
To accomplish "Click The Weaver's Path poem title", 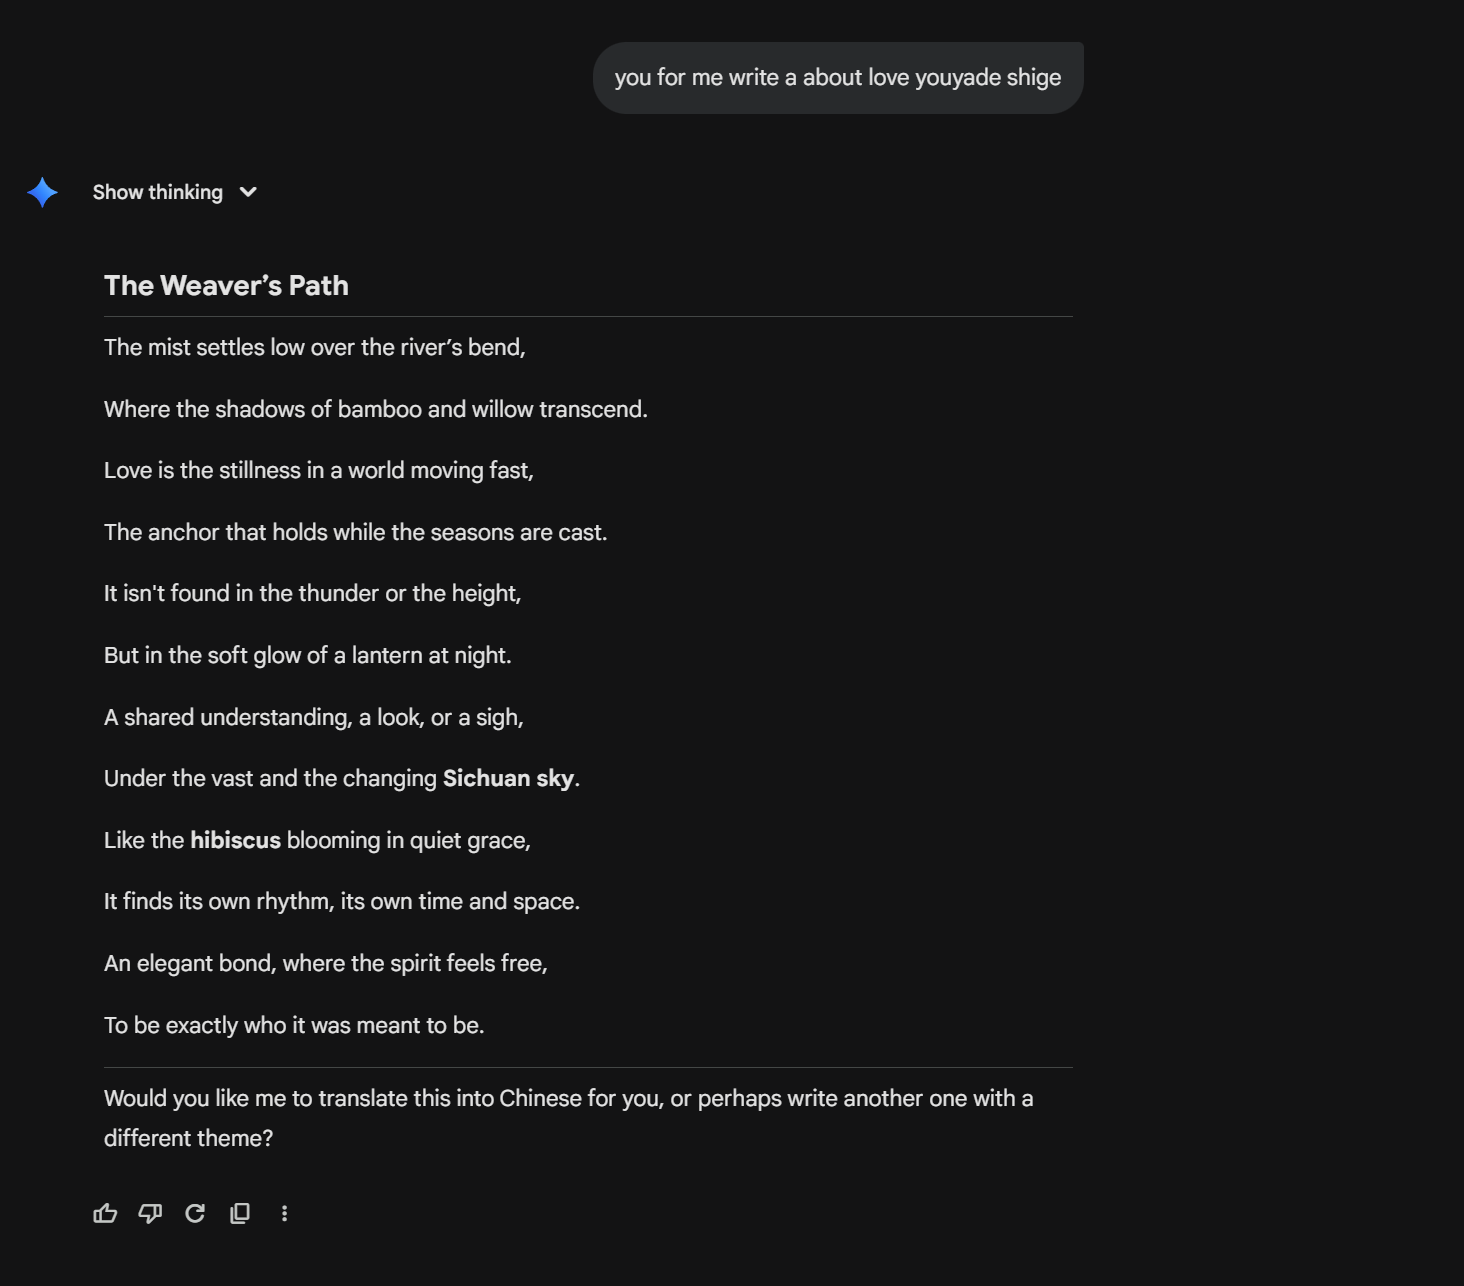I will tap(226, 286).
